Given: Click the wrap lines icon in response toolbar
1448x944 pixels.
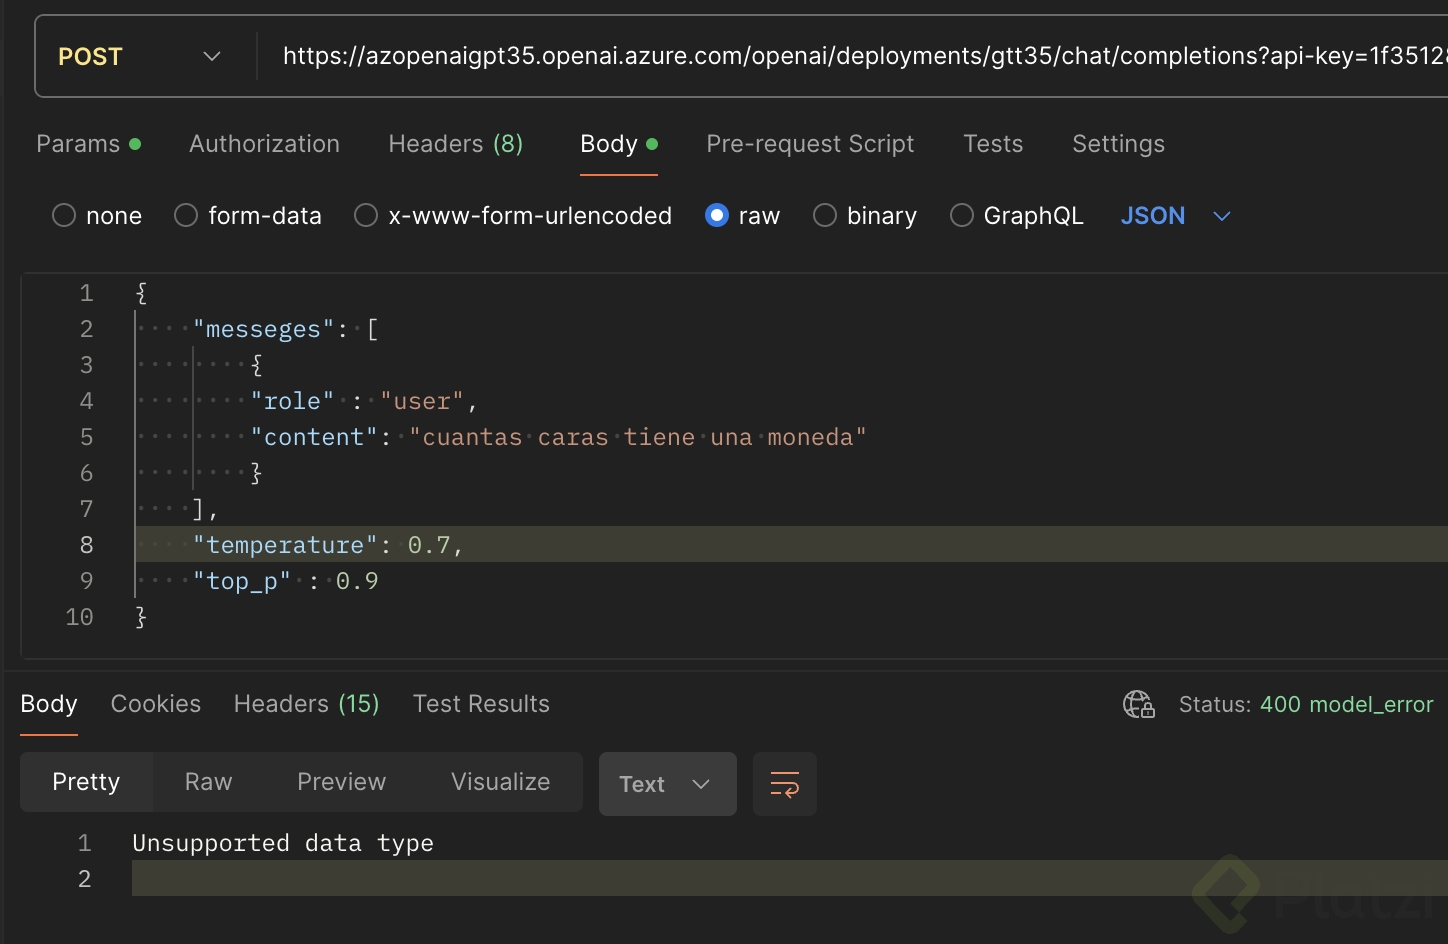Looking at the screenshot, I should 784,784.
